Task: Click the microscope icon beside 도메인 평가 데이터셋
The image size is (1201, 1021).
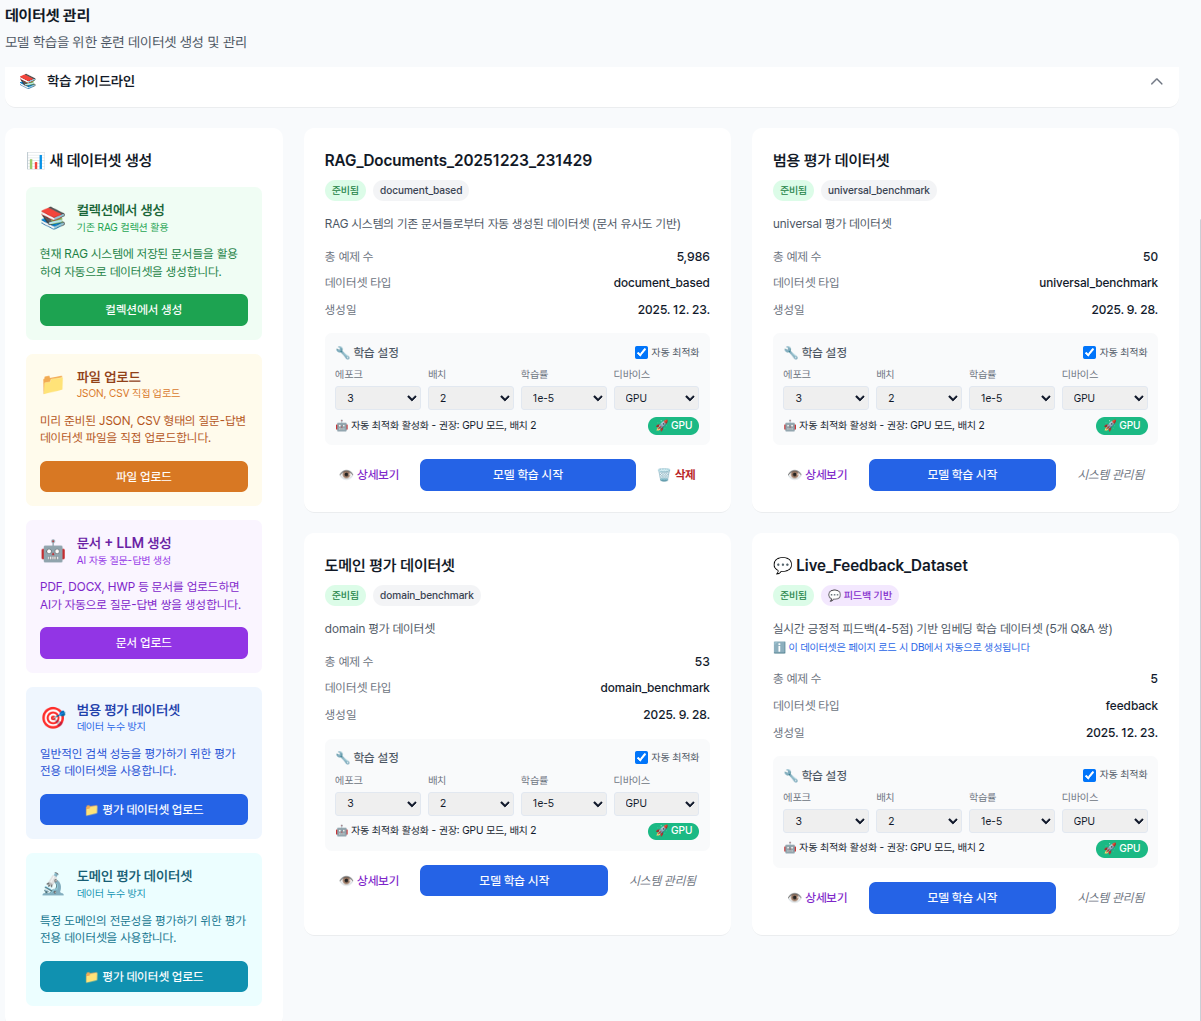Action: (53, 884)
